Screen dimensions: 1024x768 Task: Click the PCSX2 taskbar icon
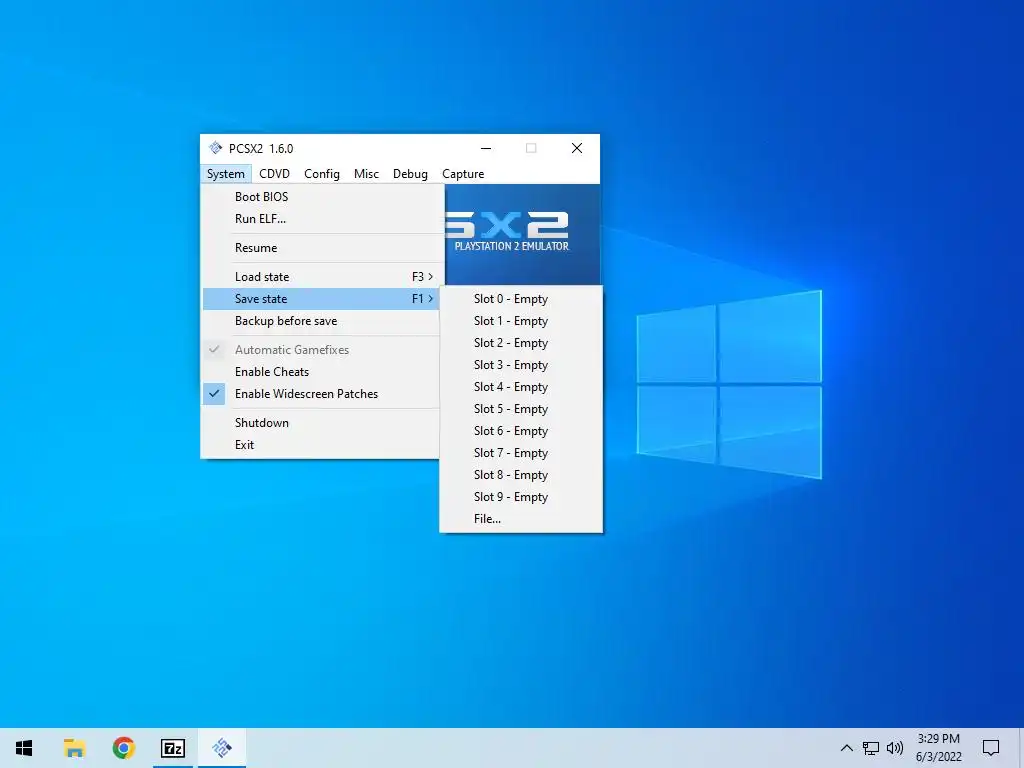click(x=222, y=748)
